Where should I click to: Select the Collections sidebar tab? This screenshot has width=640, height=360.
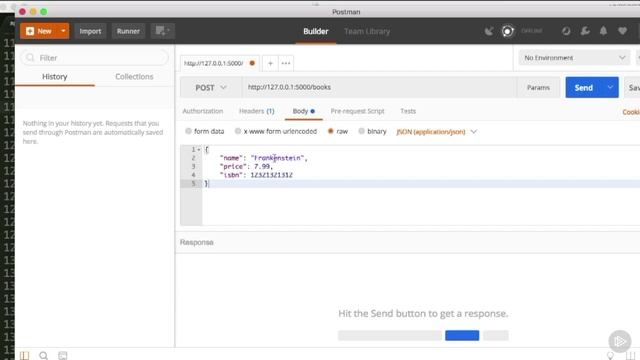pos(134,76)
